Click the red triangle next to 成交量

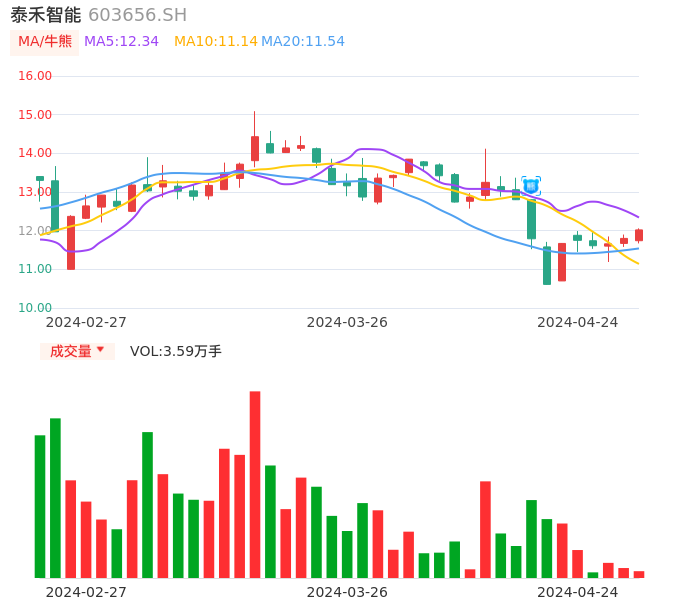[x=100, y=350]
